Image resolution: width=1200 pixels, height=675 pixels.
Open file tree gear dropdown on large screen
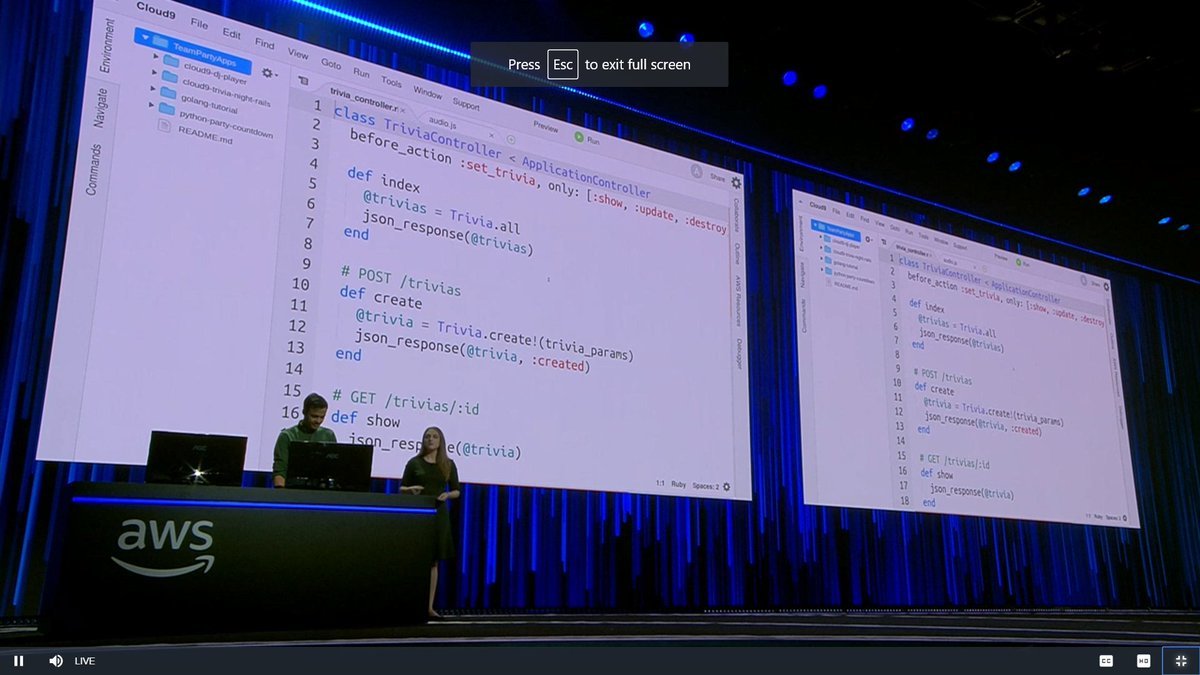270,73
